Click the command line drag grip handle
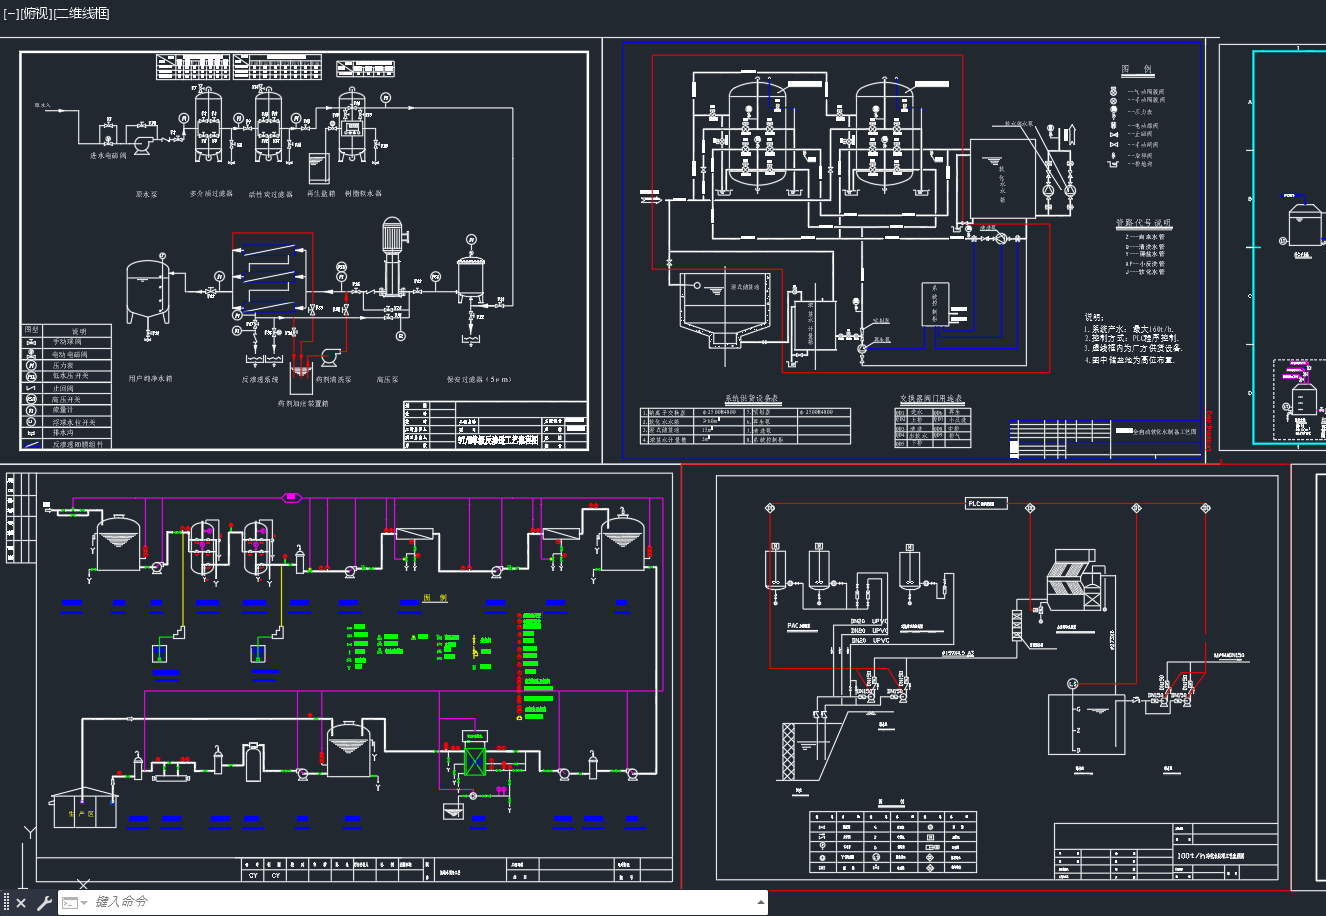This screenshot has width=1326, height=916. point(6,903)
